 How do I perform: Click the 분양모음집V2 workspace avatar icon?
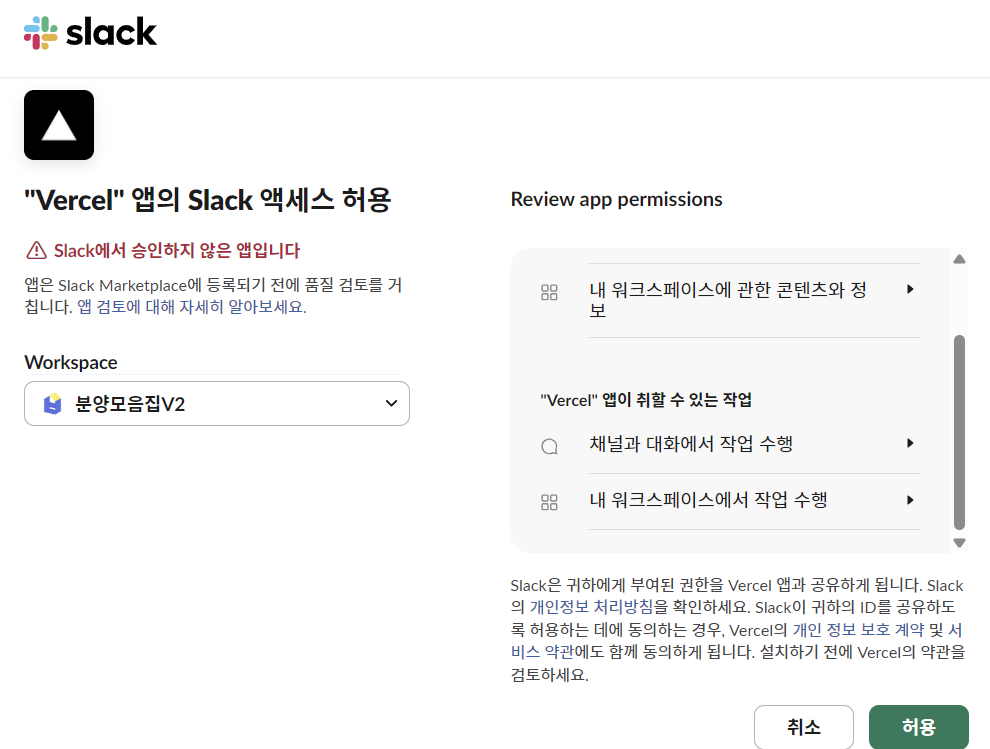tap(53, 404)
